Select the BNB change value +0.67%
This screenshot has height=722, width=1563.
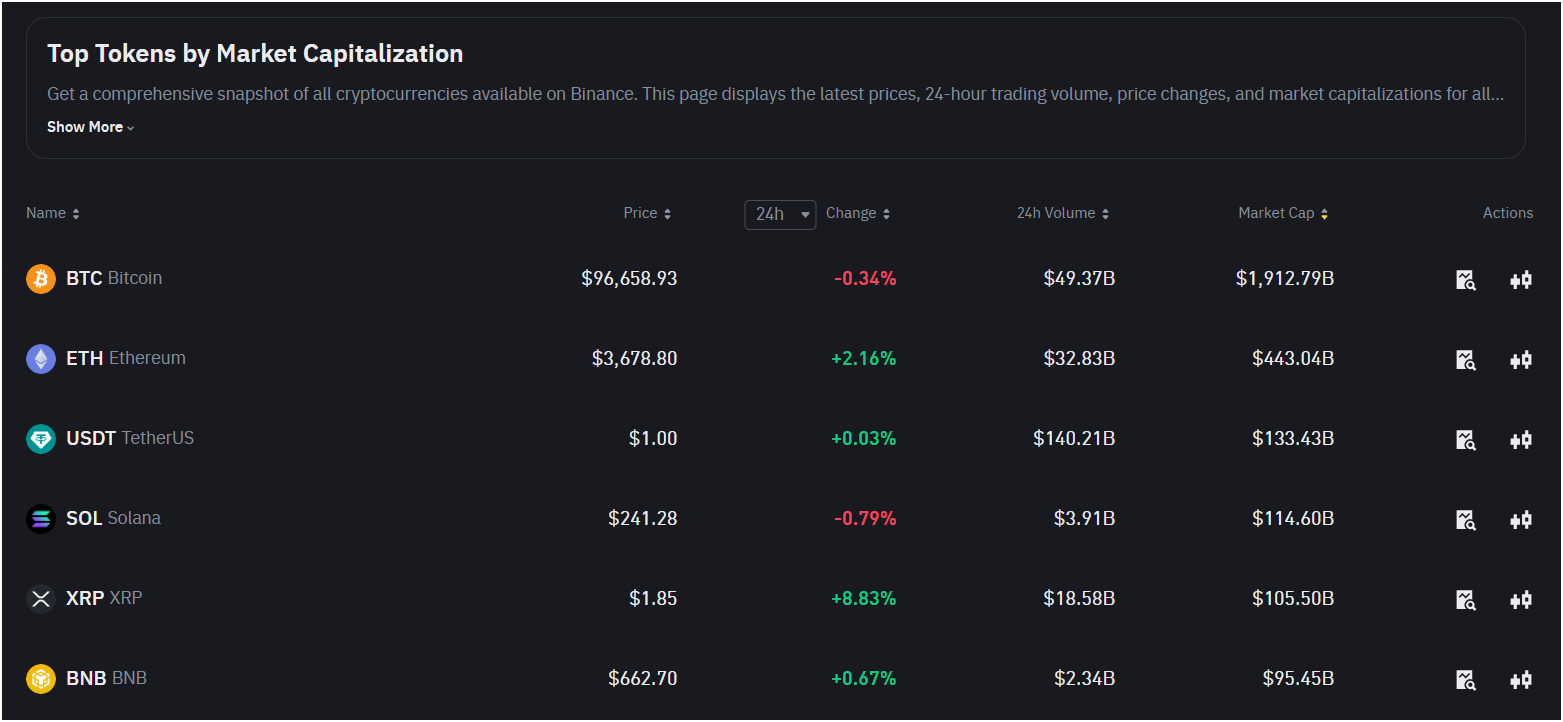pos(864,678)
